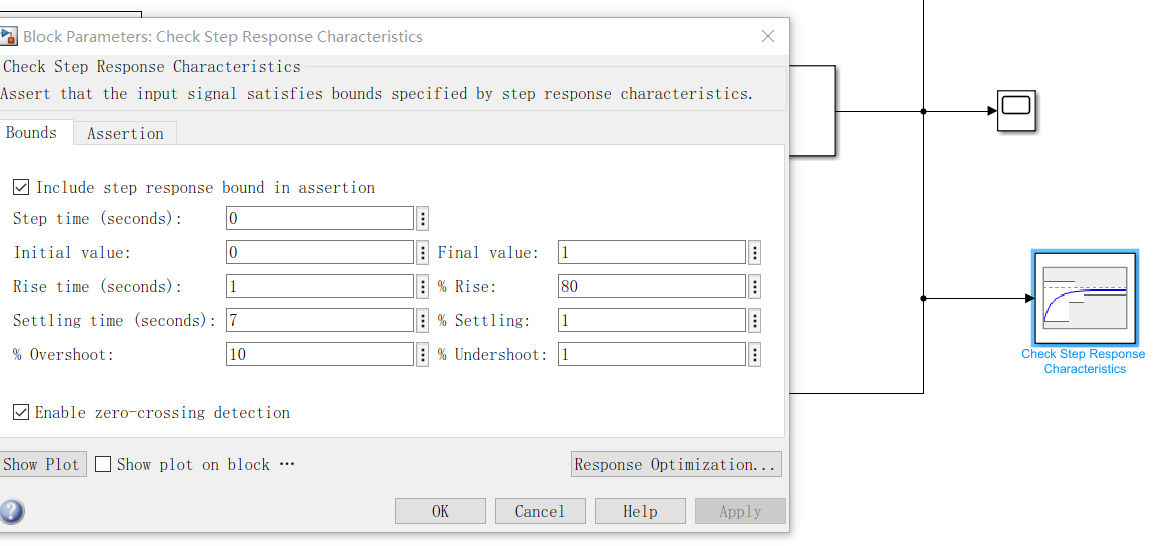
Task: Open options menu next to % Overshoot field
Action: tap(422, 354)
